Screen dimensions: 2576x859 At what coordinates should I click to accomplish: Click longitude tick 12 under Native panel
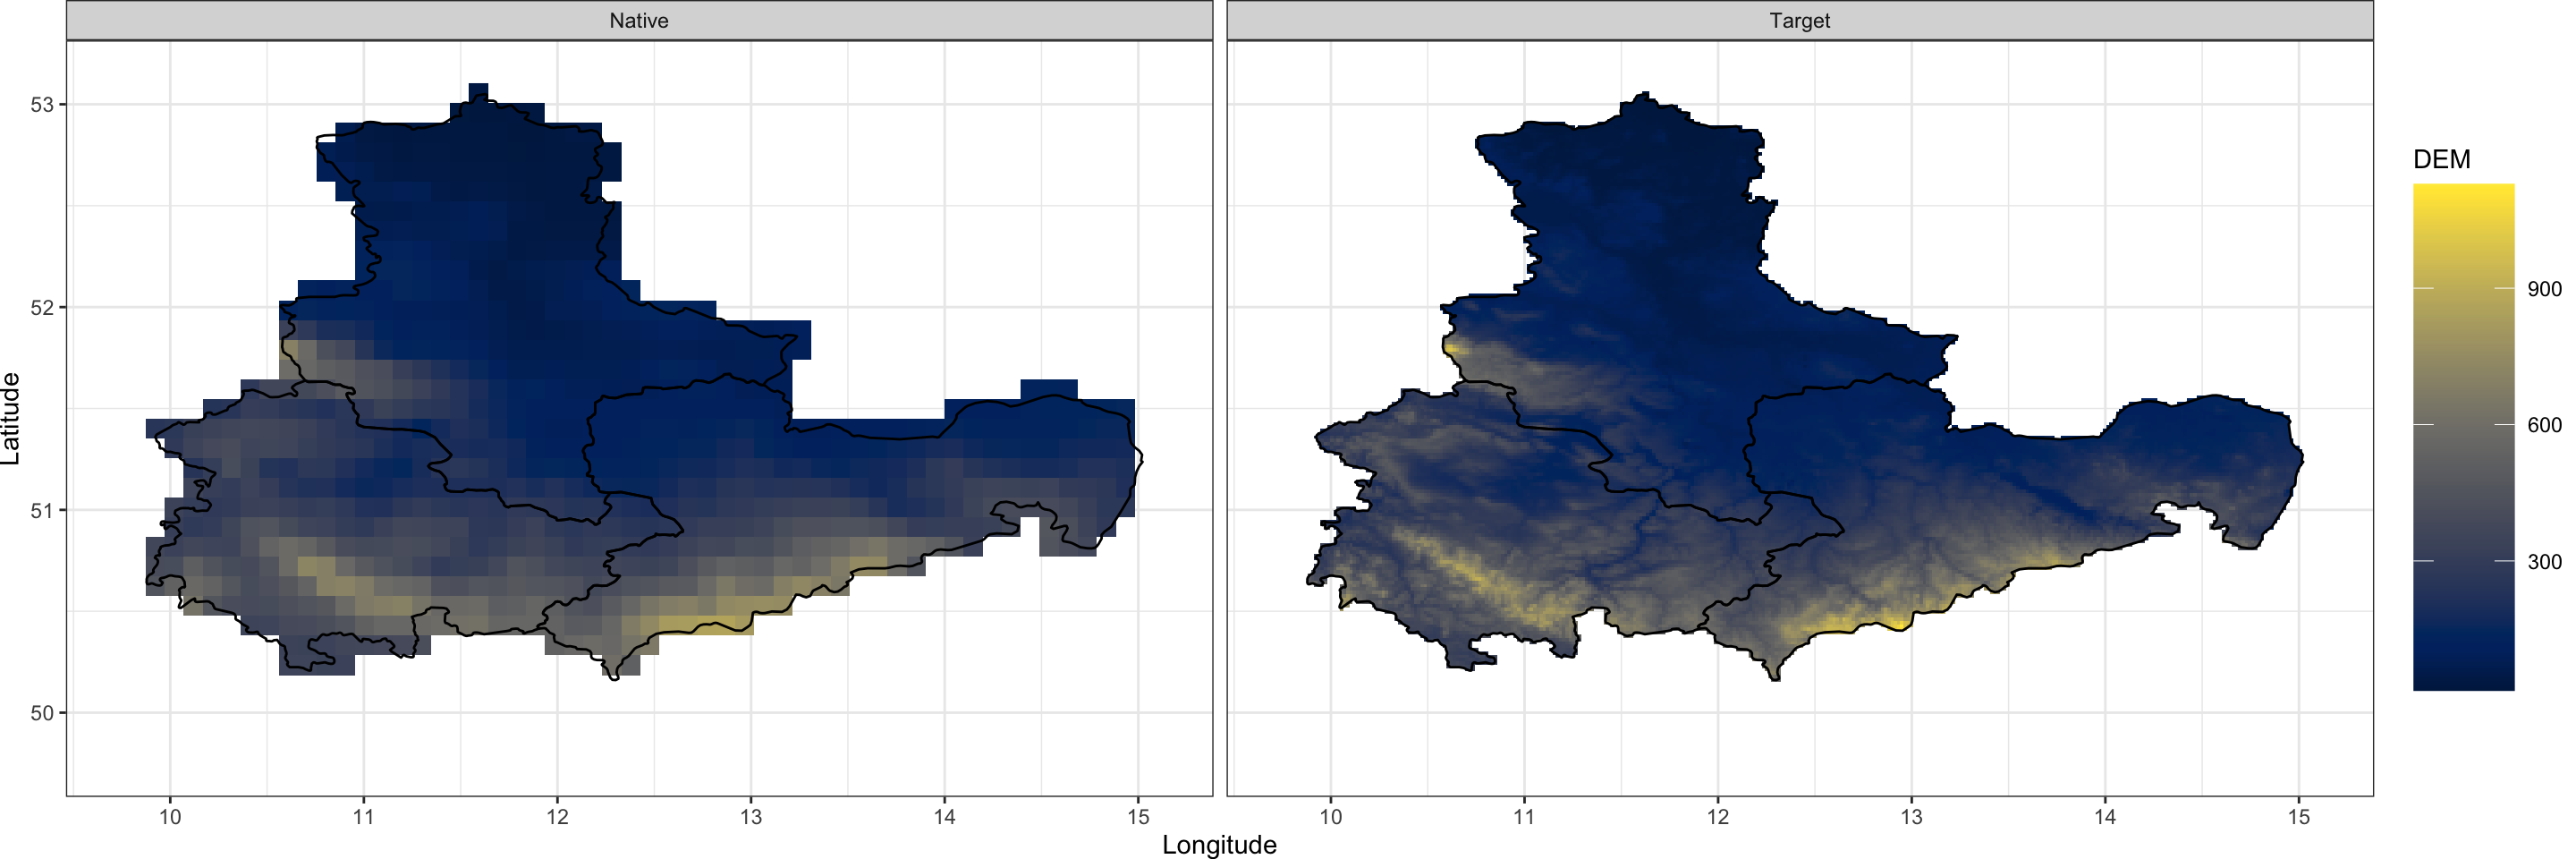click(557, 817)
